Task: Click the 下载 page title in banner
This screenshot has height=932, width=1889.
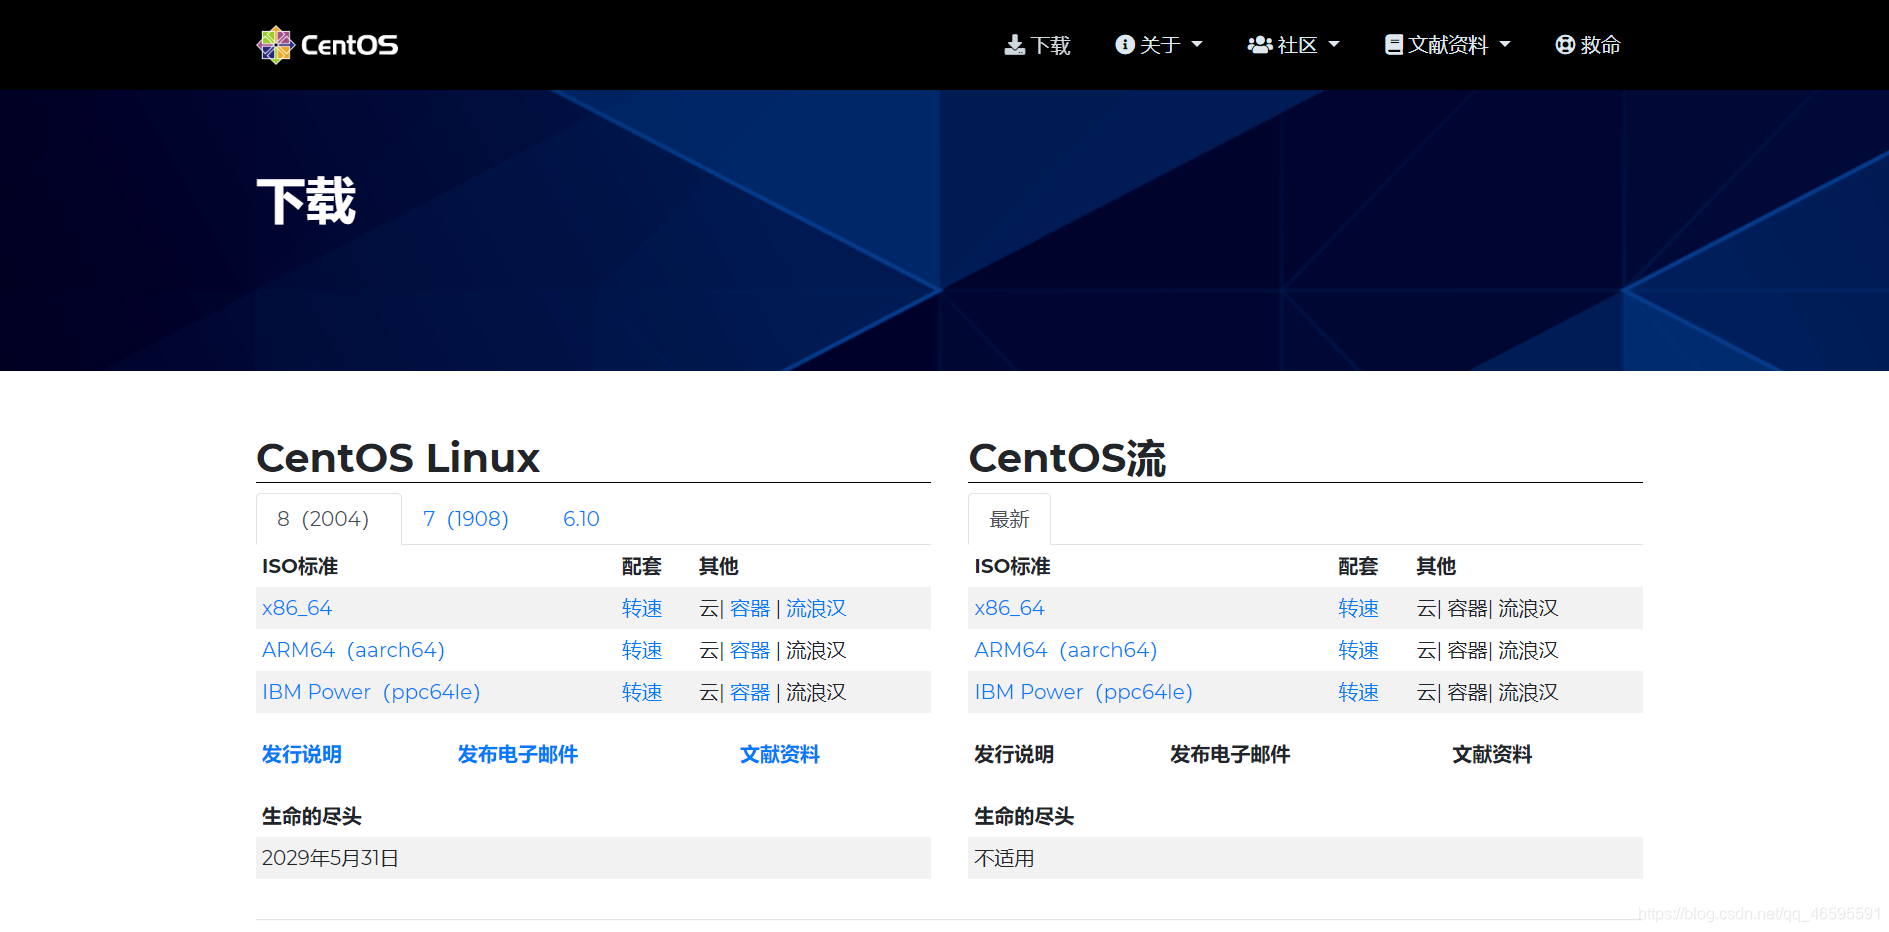Action: pos(306,201)
